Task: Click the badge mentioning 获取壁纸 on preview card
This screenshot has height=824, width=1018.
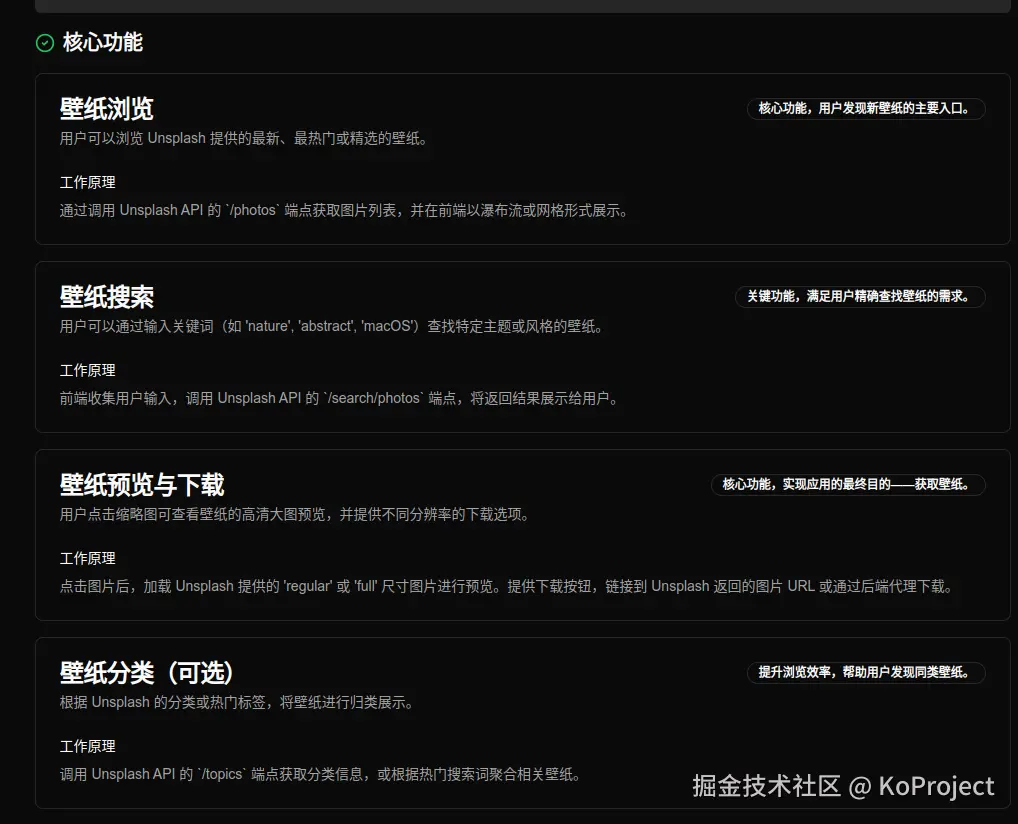Action: click(x=850, y=485)
